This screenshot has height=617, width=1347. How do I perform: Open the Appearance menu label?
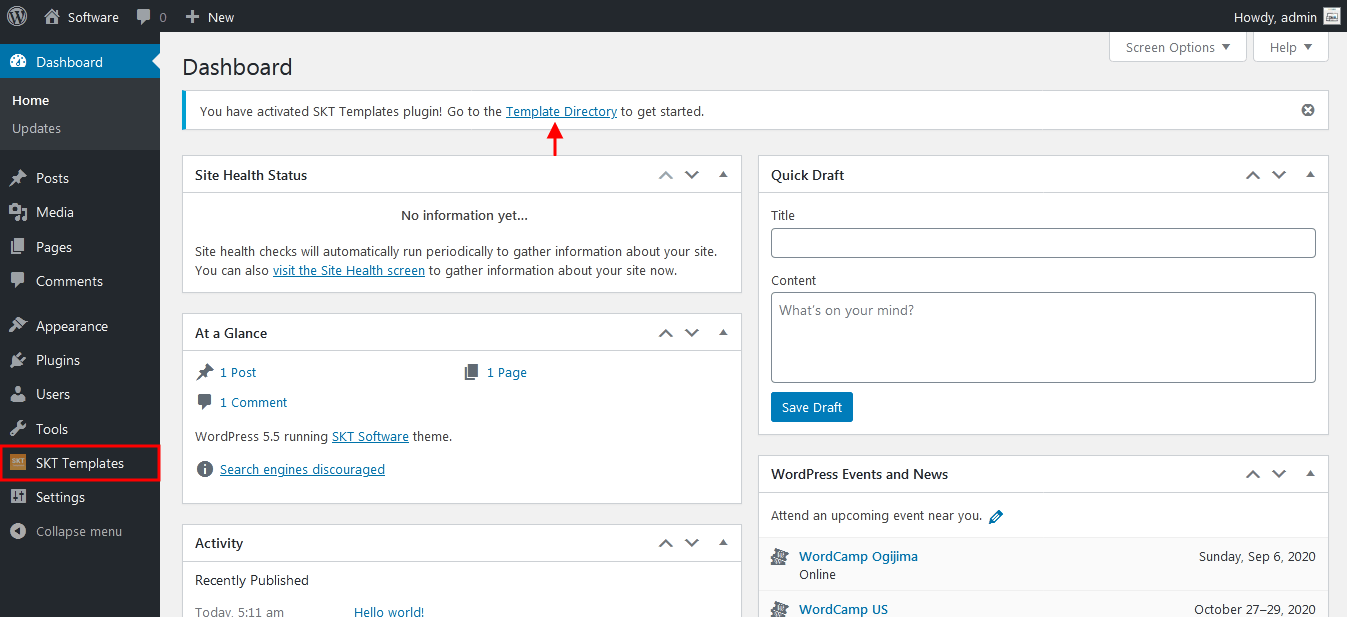click(x=72, y=326)
